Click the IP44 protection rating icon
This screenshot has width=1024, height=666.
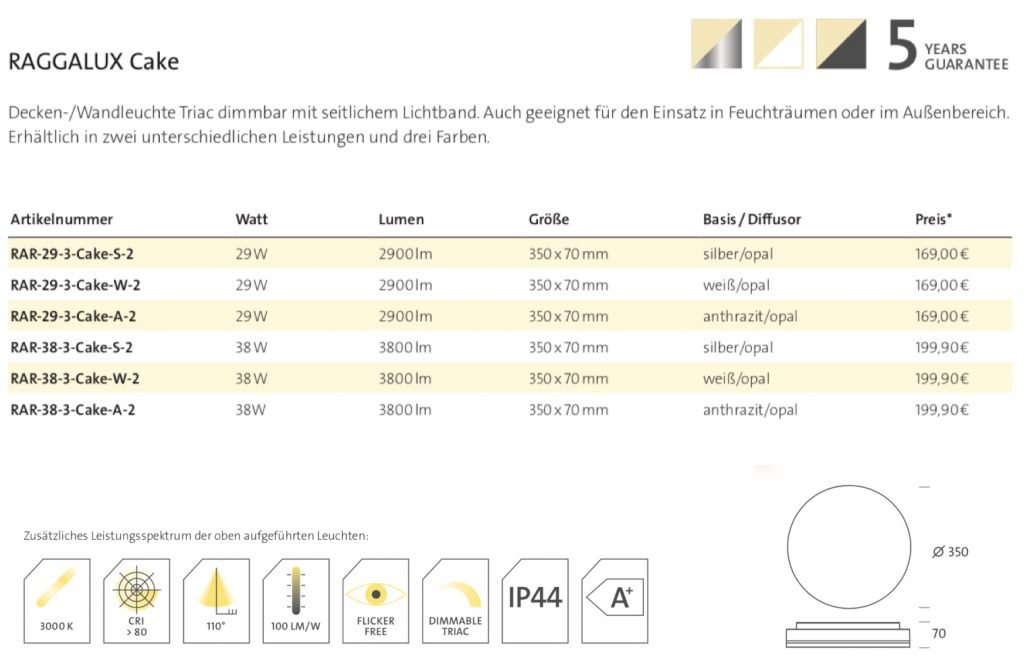[535, 601]
